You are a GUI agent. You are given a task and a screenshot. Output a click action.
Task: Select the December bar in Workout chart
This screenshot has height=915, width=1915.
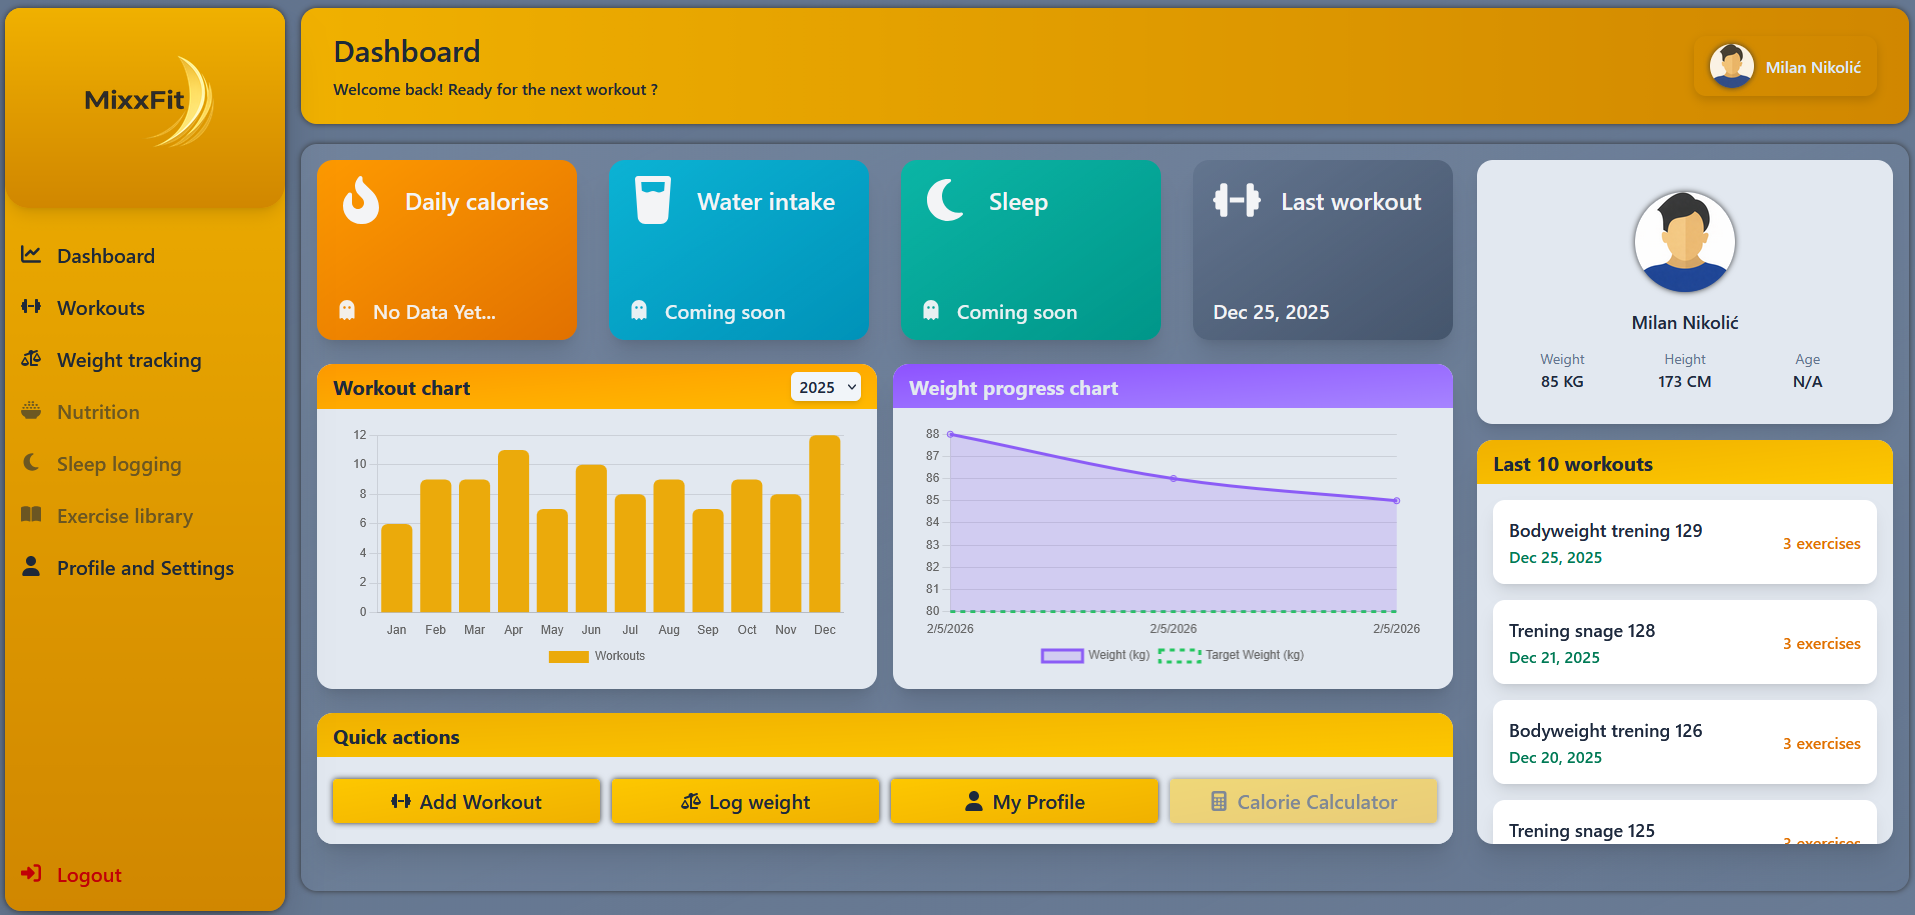825,523
